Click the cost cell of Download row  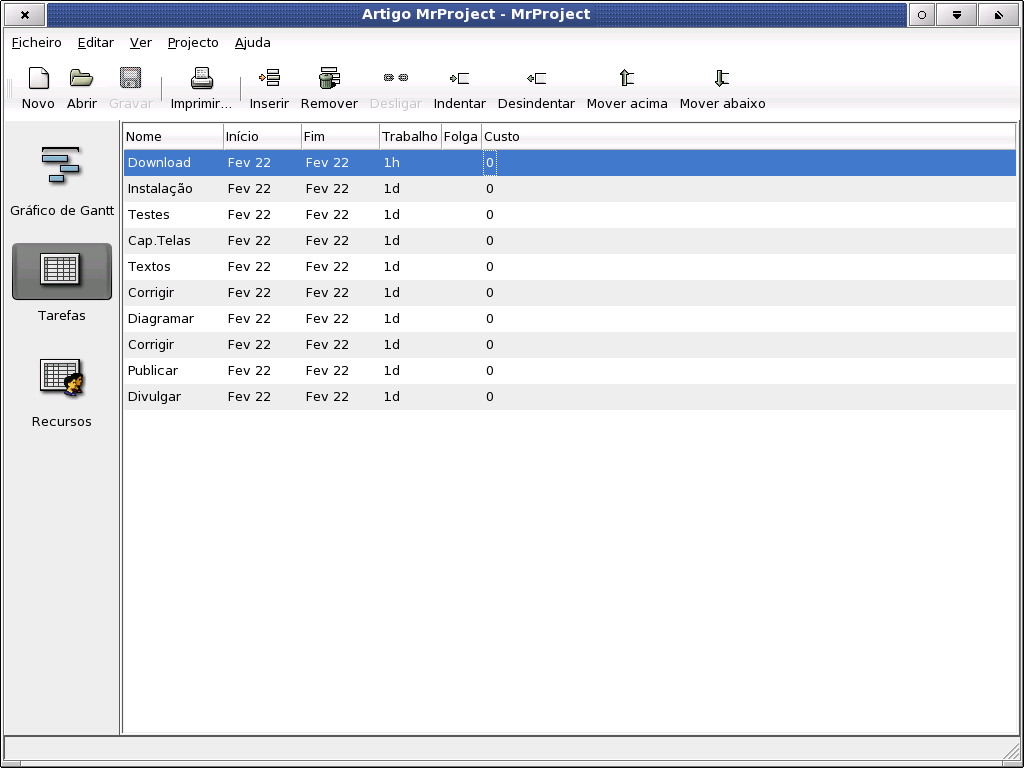coord(490,163)
